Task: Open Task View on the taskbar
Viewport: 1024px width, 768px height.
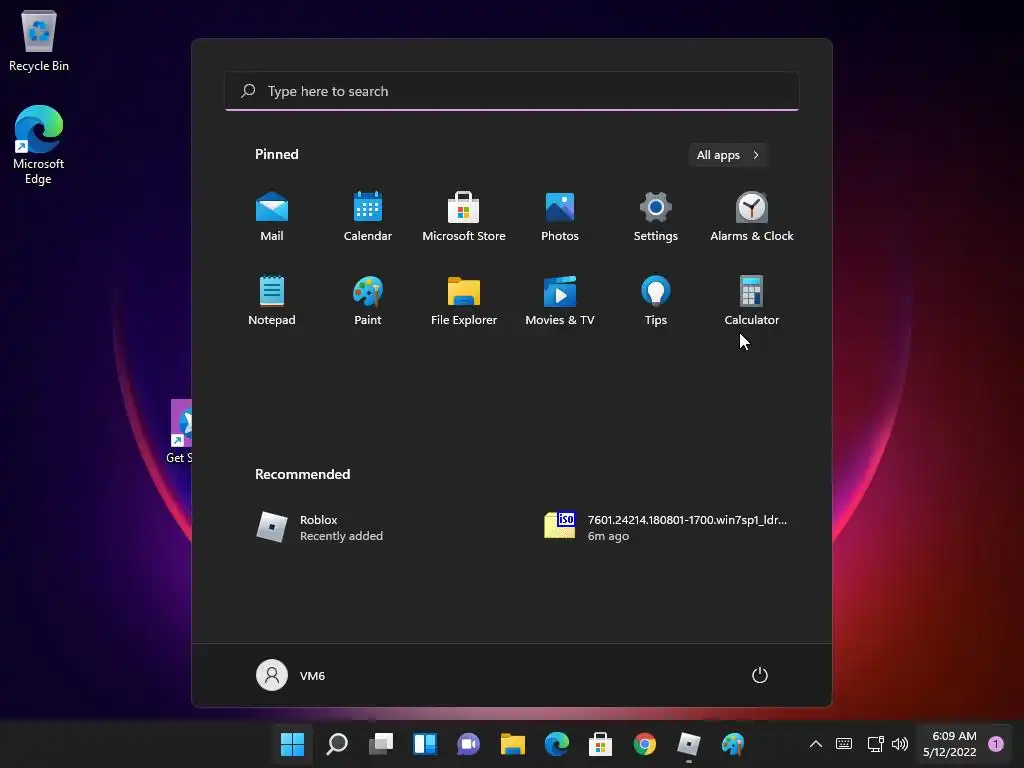Action: click(x=381, y=744)
